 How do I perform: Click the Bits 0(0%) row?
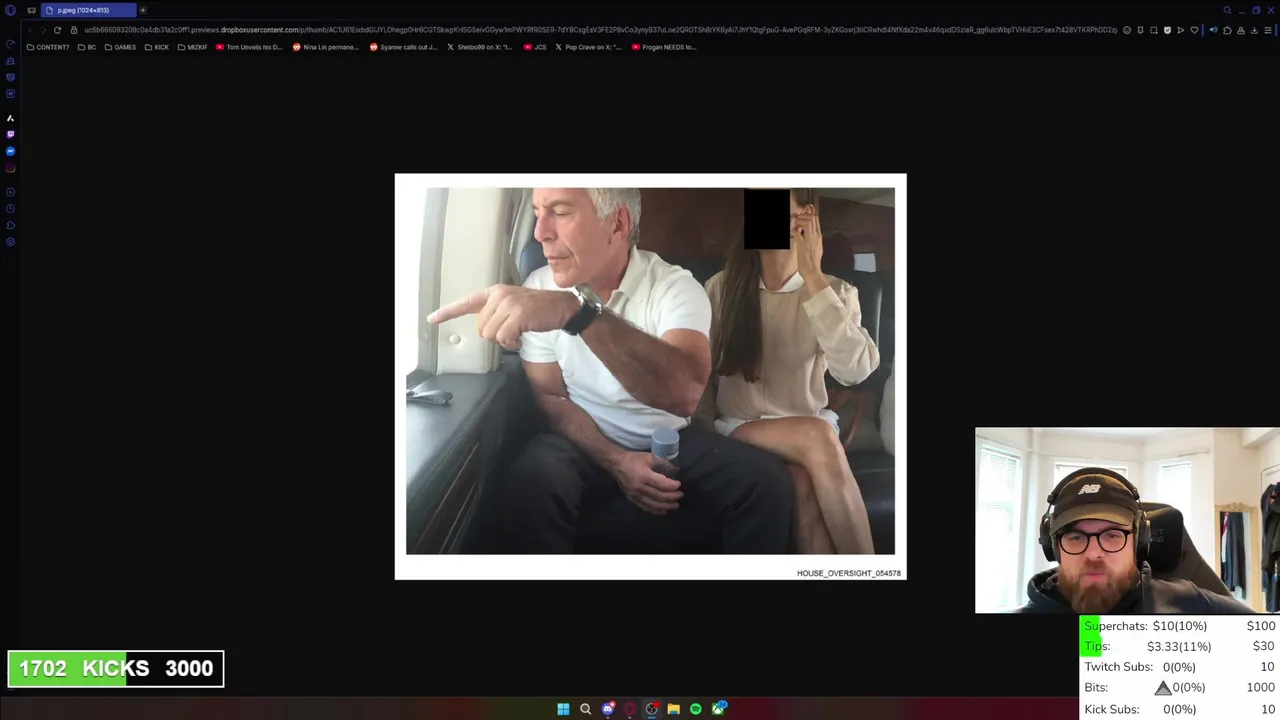pyautogui.click(x=1179, y=688)
